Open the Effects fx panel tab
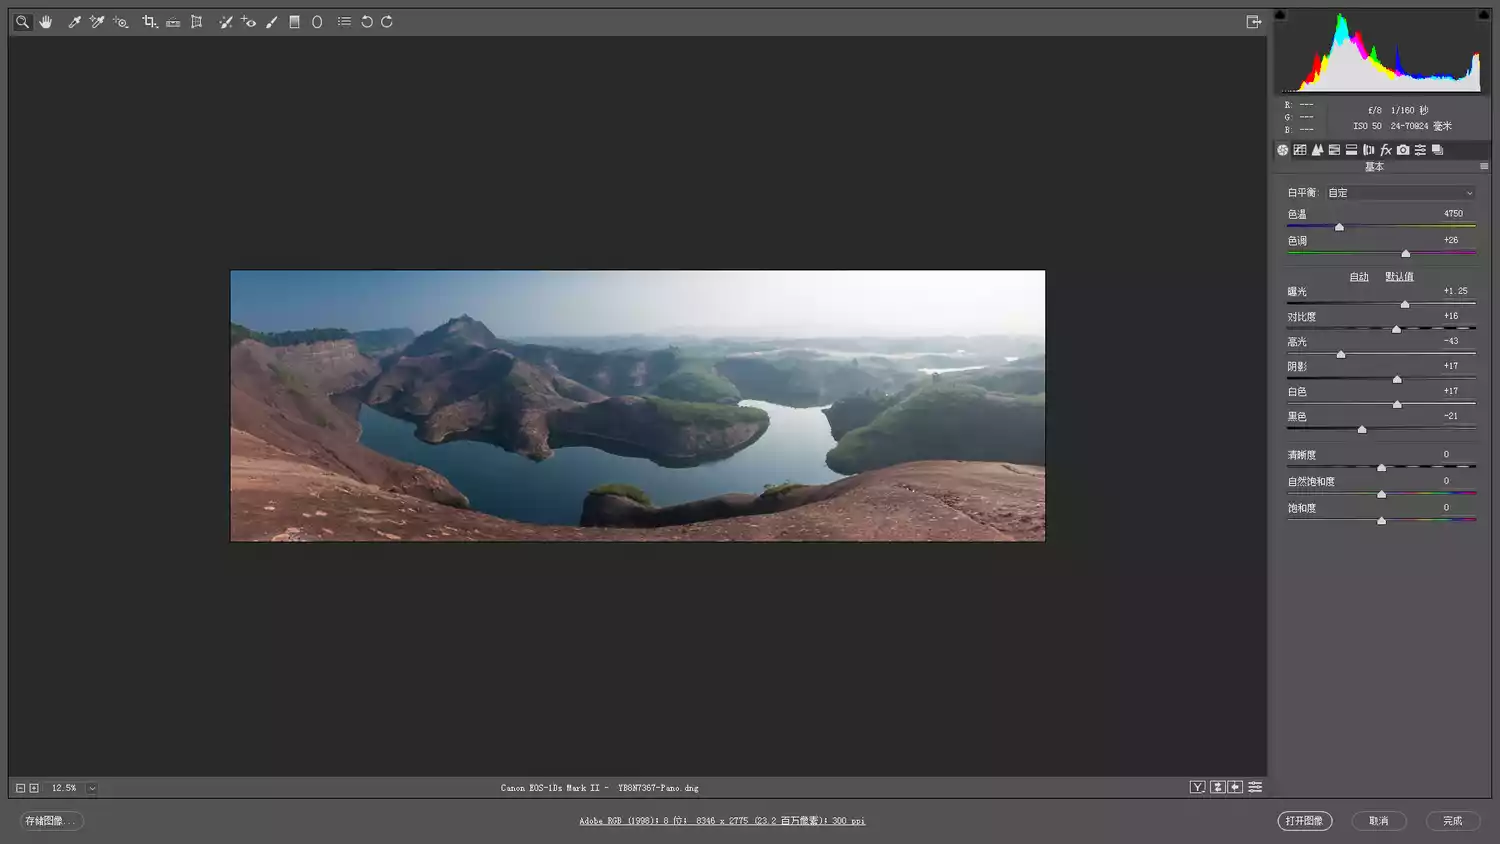Screen dimensions: 1500x844 [x=1386, y=150]
